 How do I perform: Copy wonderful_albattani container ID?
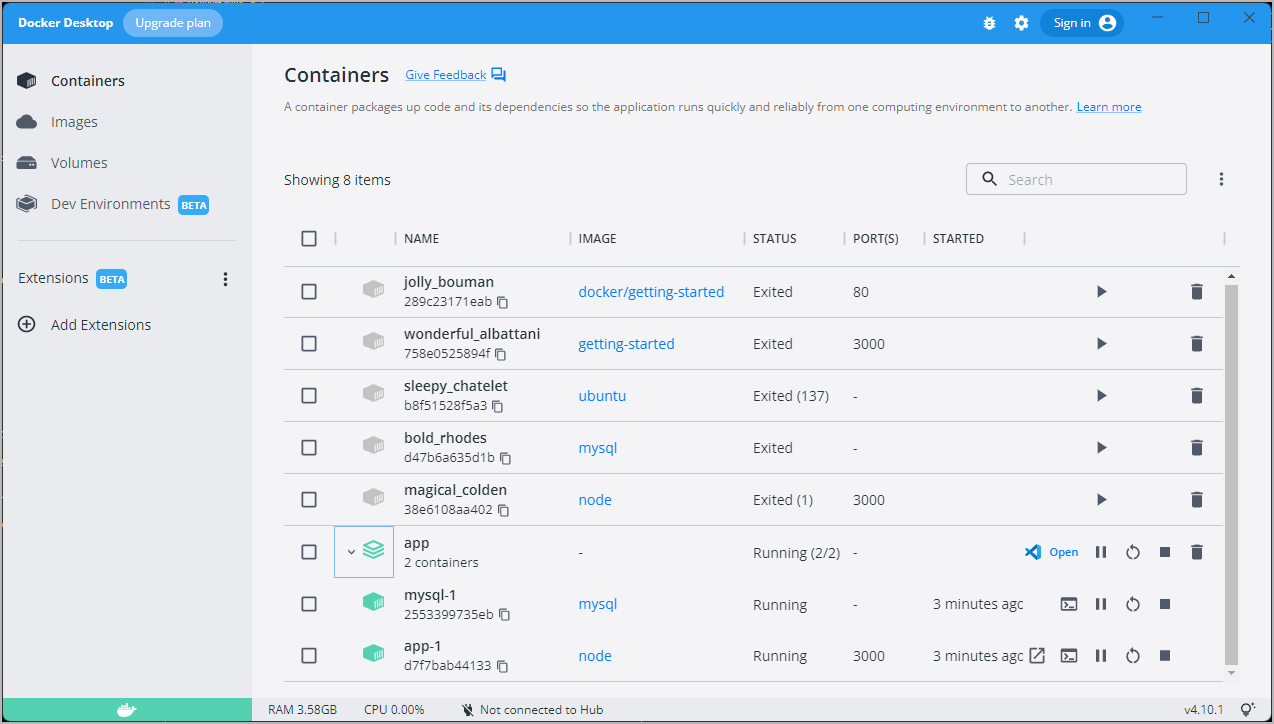501,354
